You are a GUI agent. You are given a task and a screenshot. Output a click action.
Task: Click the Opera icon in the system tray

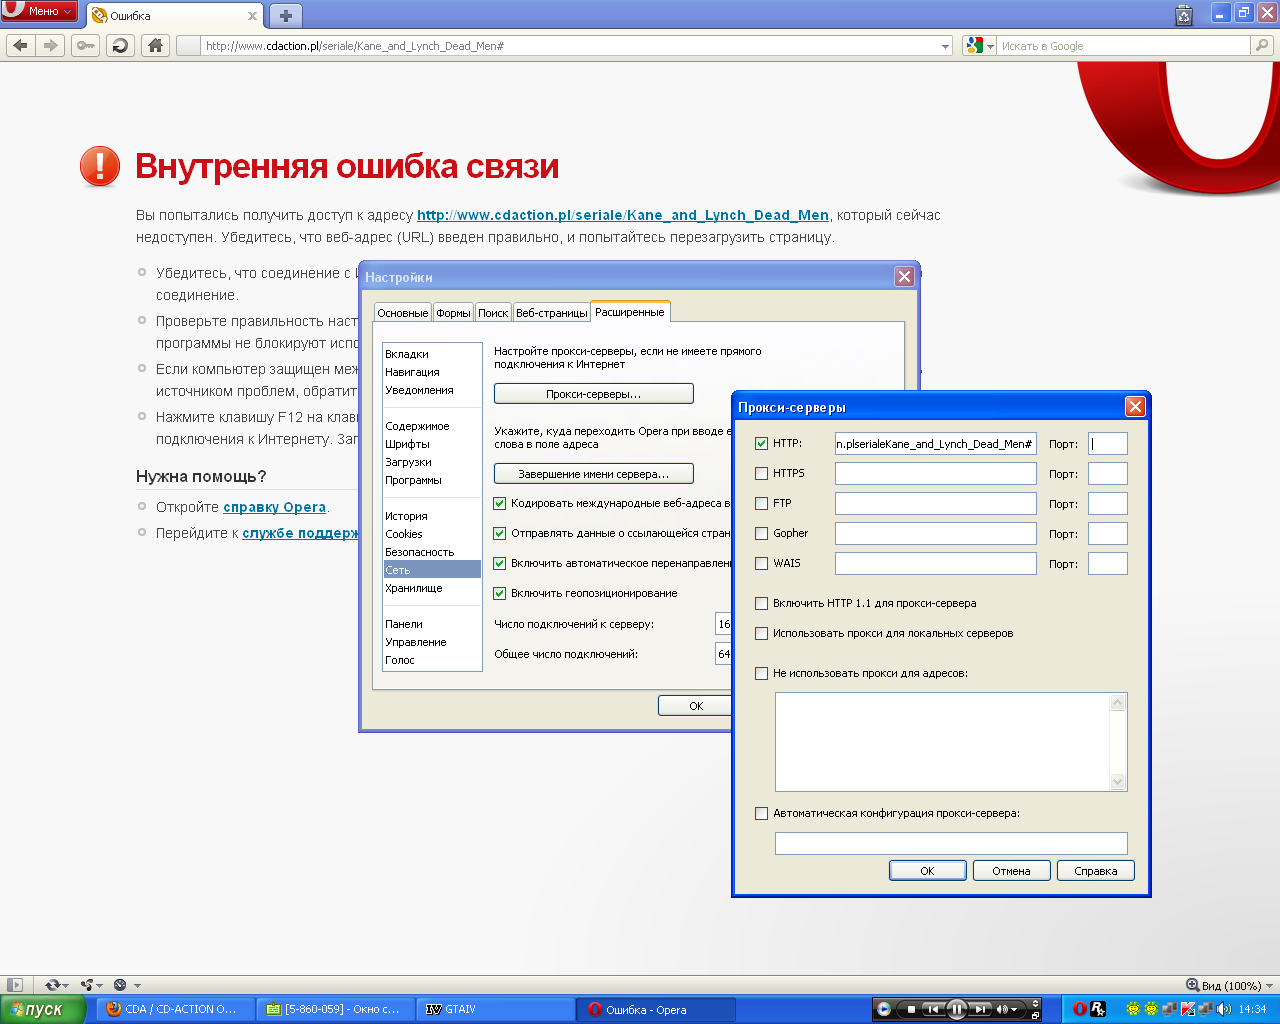click(x=1080, y=1009)
